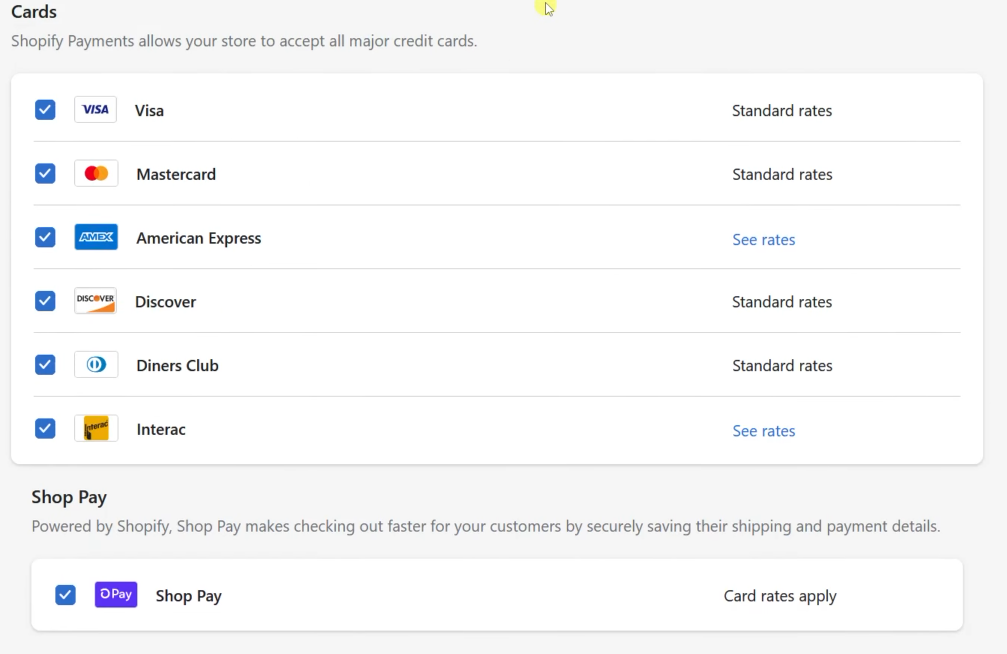The width and height of the screenshot is (1007, 654).
Task: Click Standard rates in the Visa row
Action: [782, 110]
